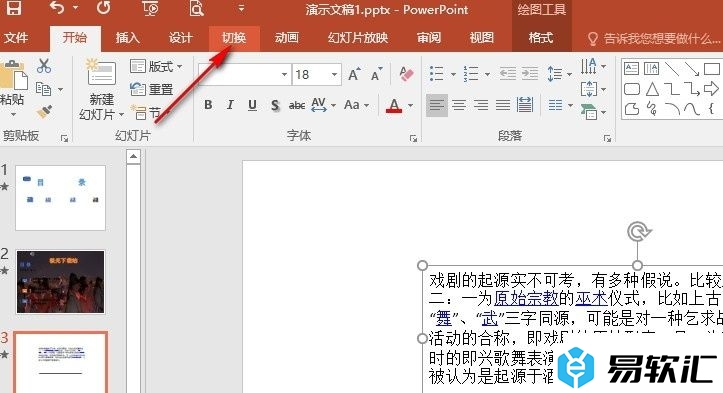
Task: Open the 动画 tab
Action: coord(286,38)
